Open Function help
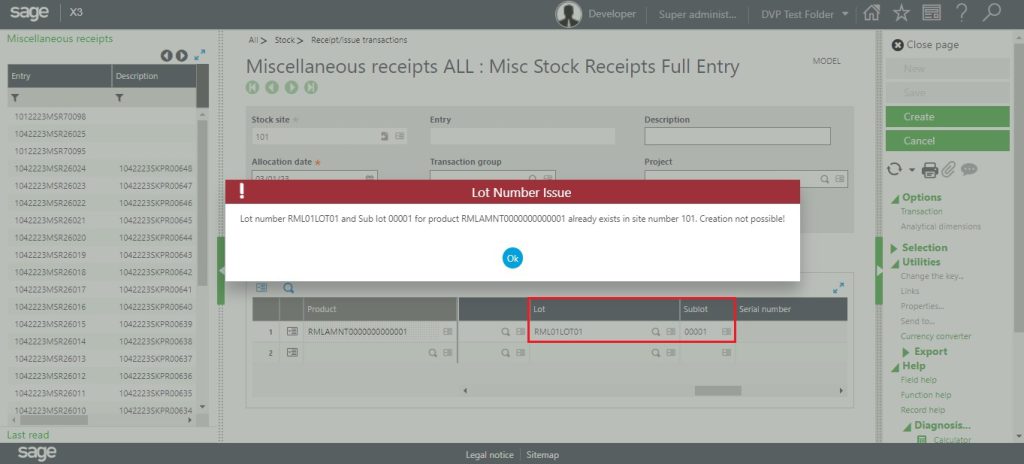 pos(926,395)
